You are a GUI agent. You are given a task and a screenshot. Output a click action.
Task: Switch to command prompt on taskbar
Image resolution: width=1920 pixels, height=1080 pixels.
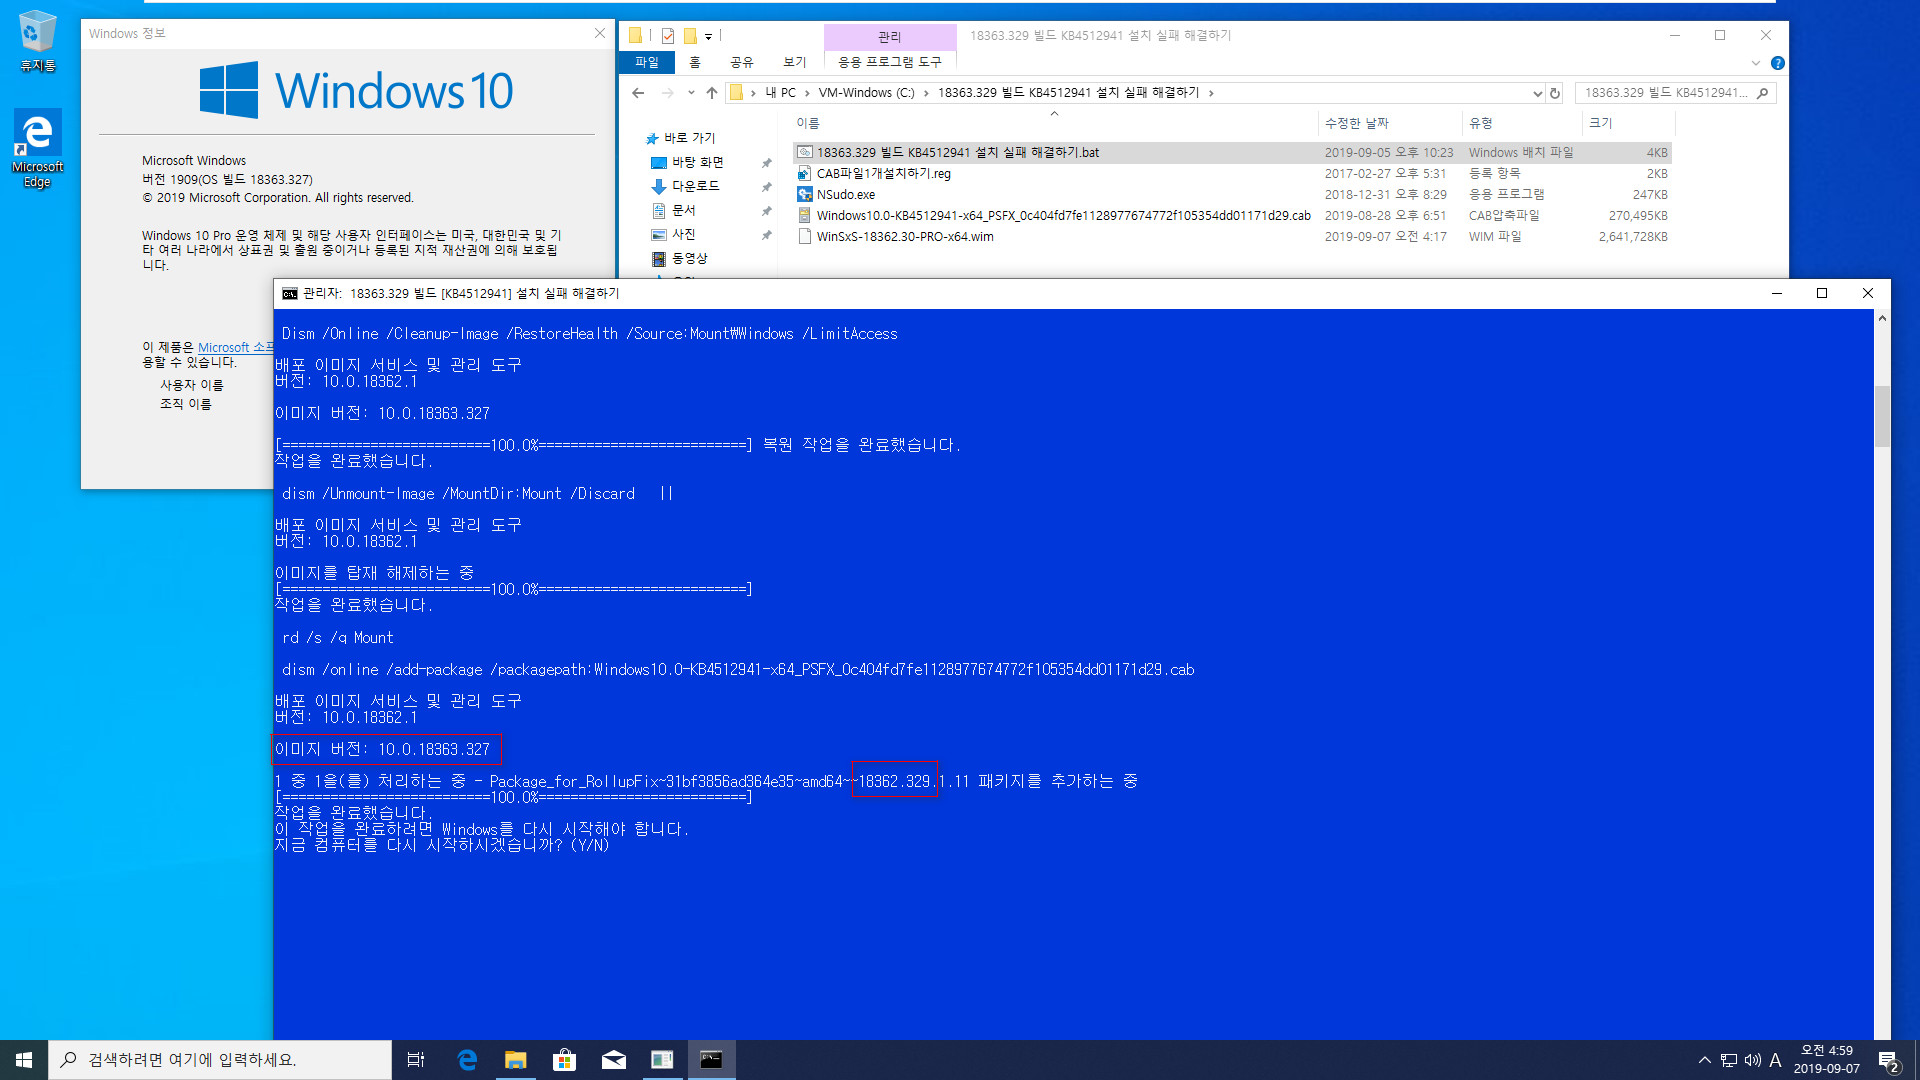click(x=711, y=1060)
